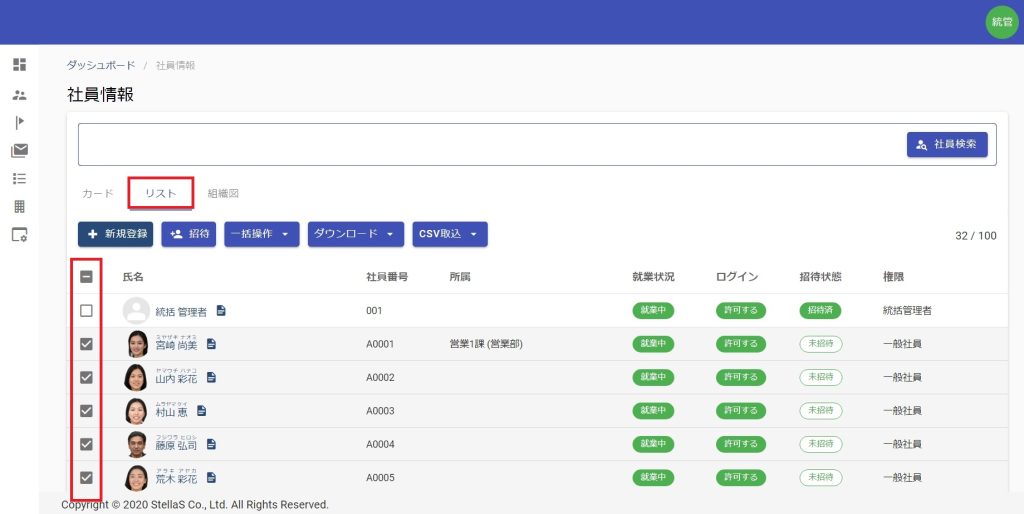Click the 新規登録 button
This screenshot has height=514, width=1024.
click(x=115, y=234)
